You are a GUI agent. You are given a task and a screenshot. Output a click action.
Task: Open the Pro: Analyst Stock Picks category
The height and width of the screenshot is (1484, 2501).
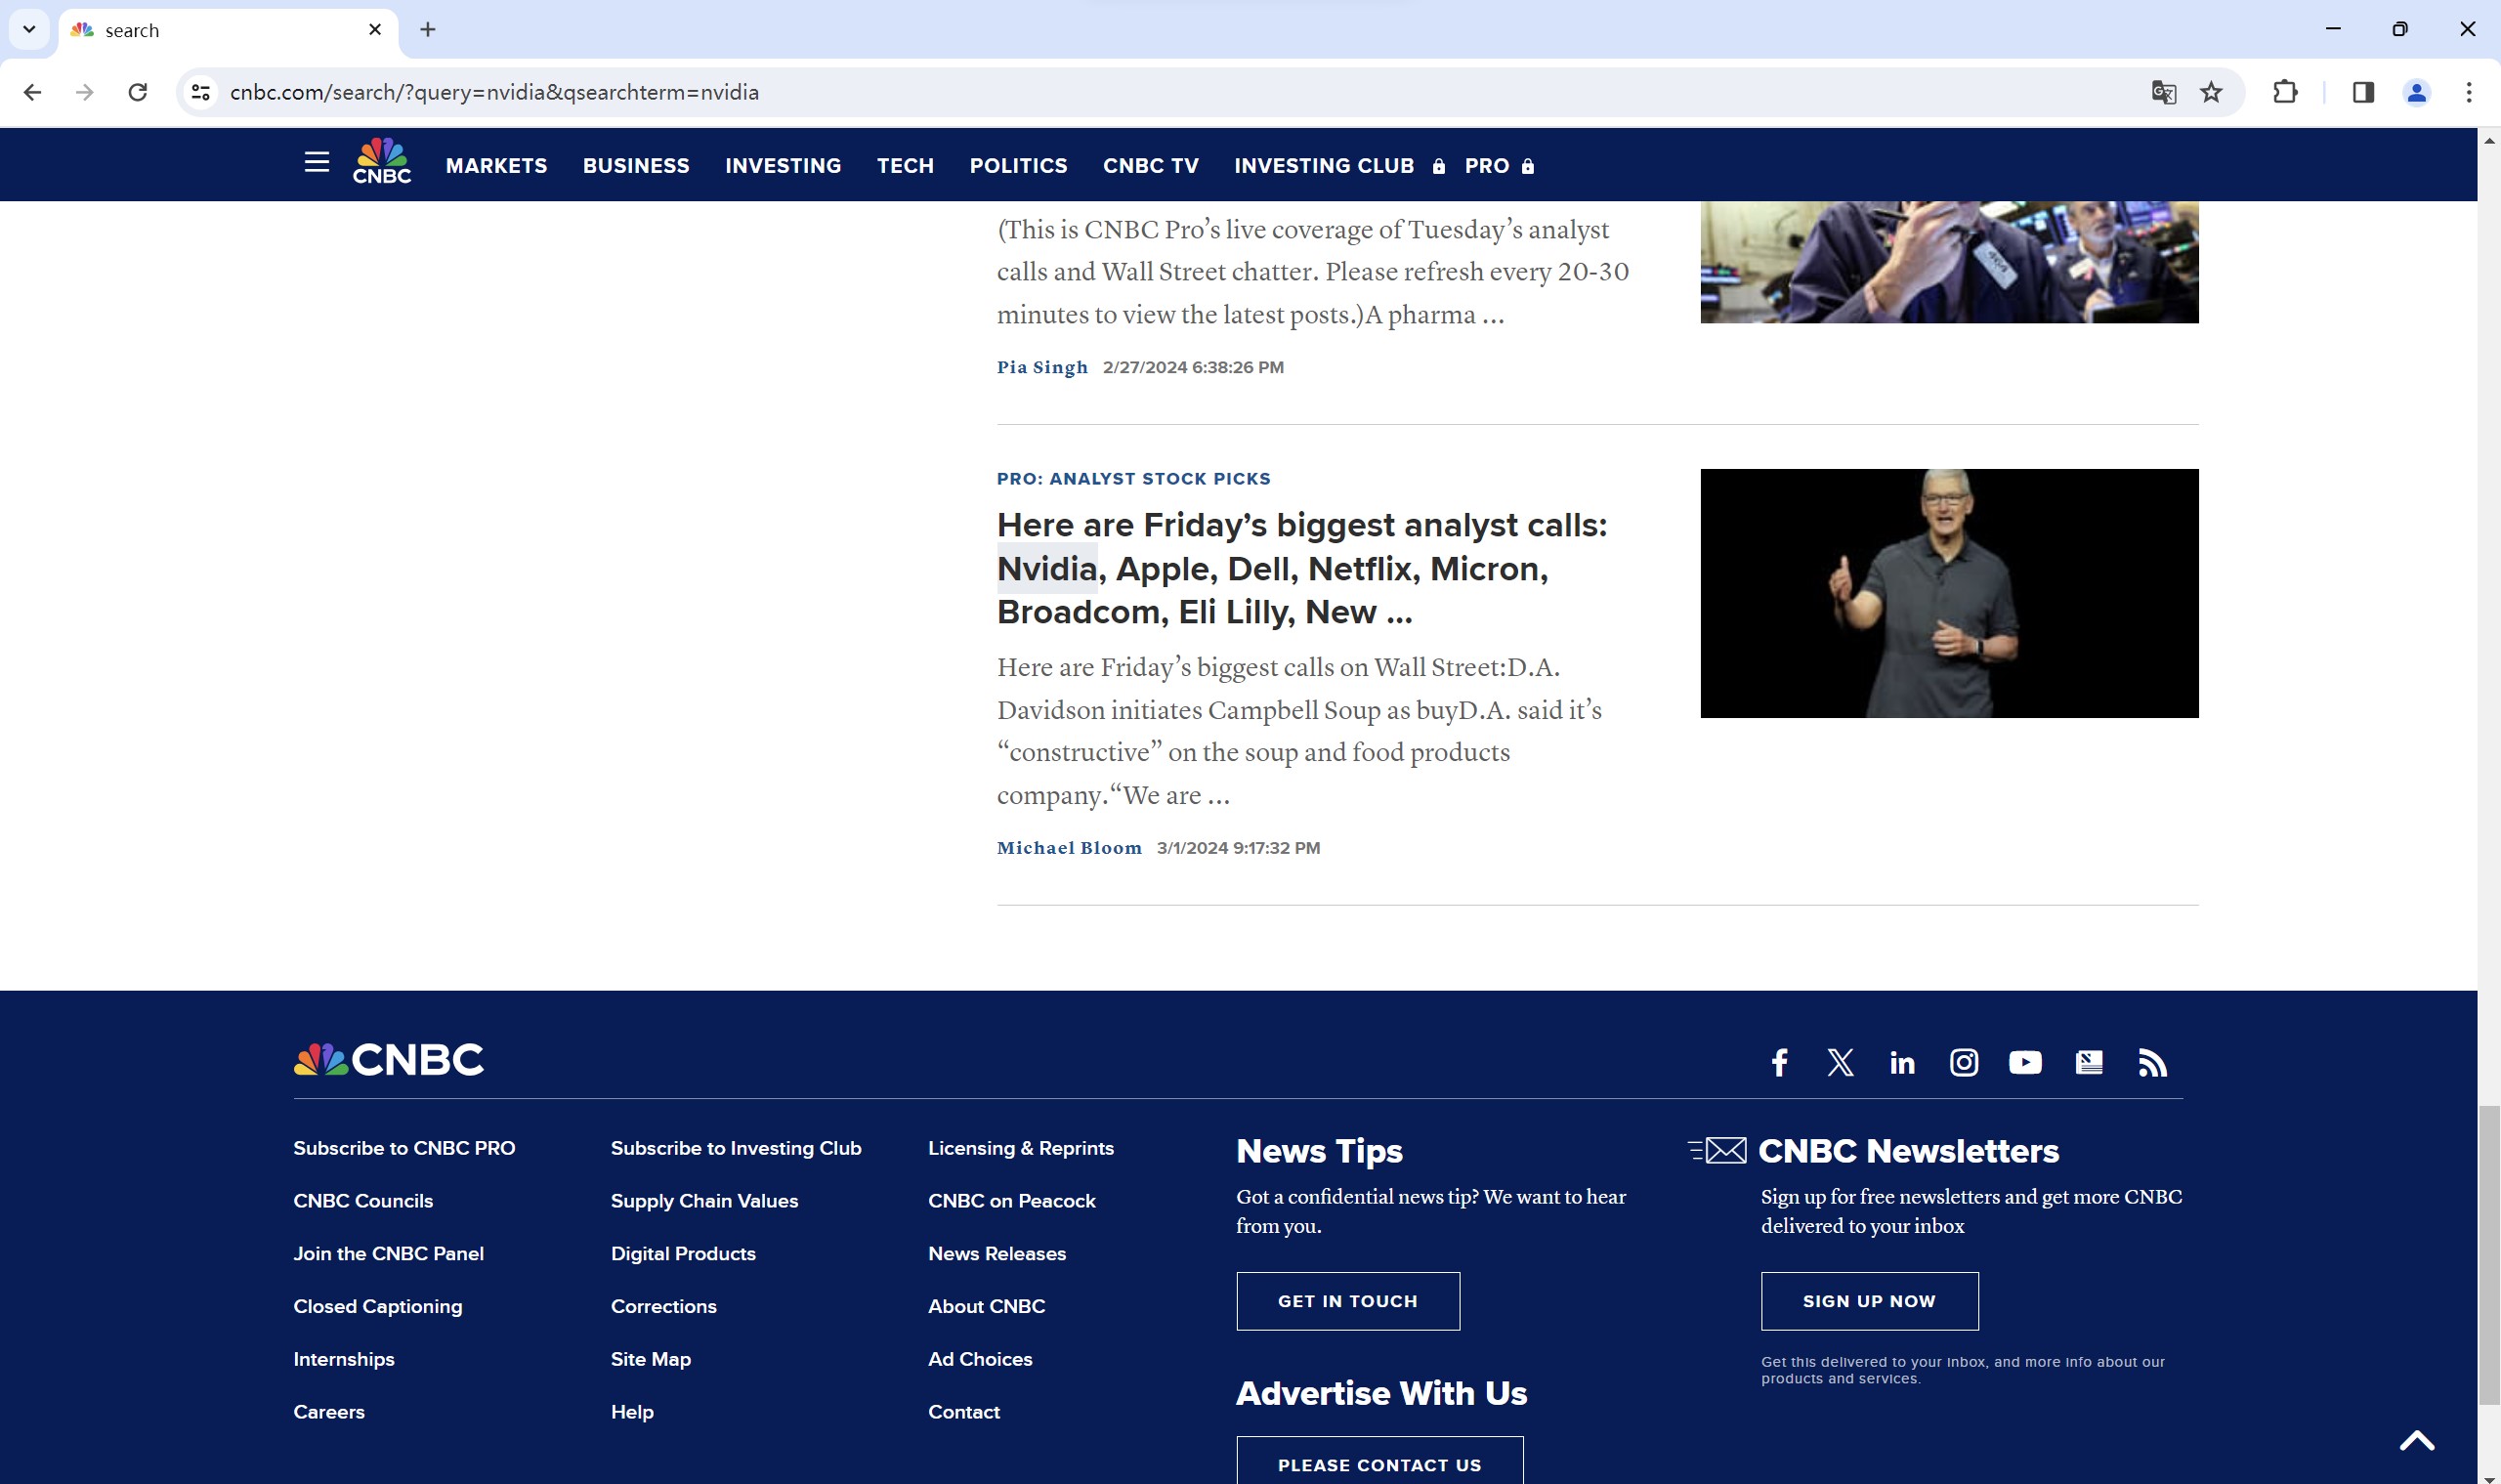(1133, 478)
